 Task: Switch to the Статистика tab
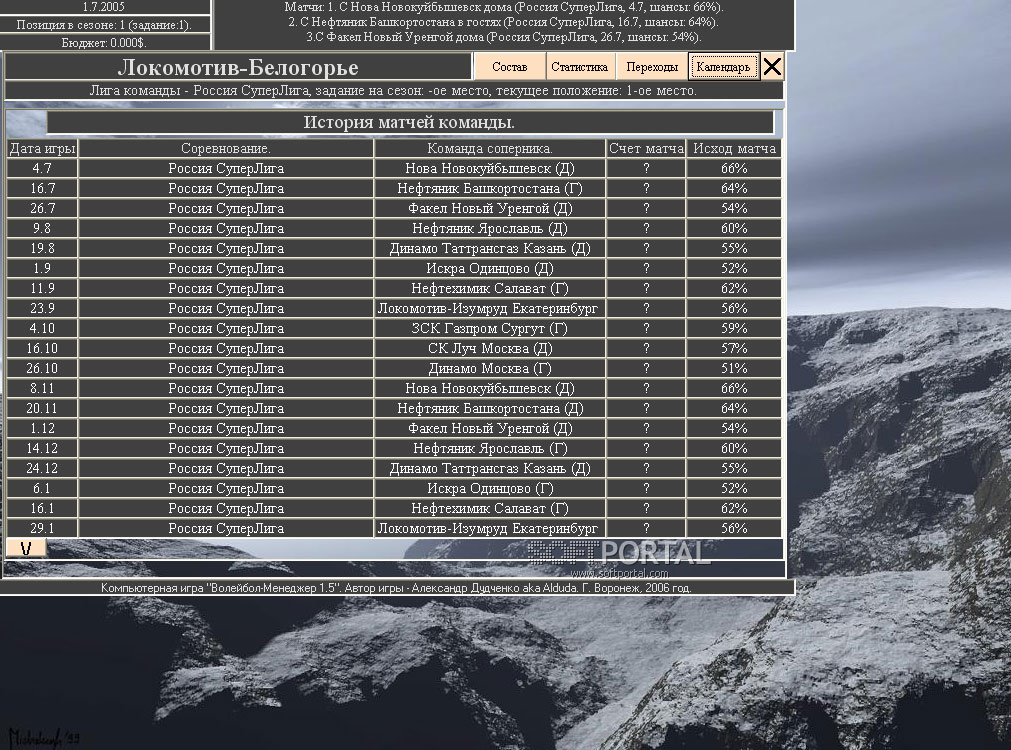579,67
